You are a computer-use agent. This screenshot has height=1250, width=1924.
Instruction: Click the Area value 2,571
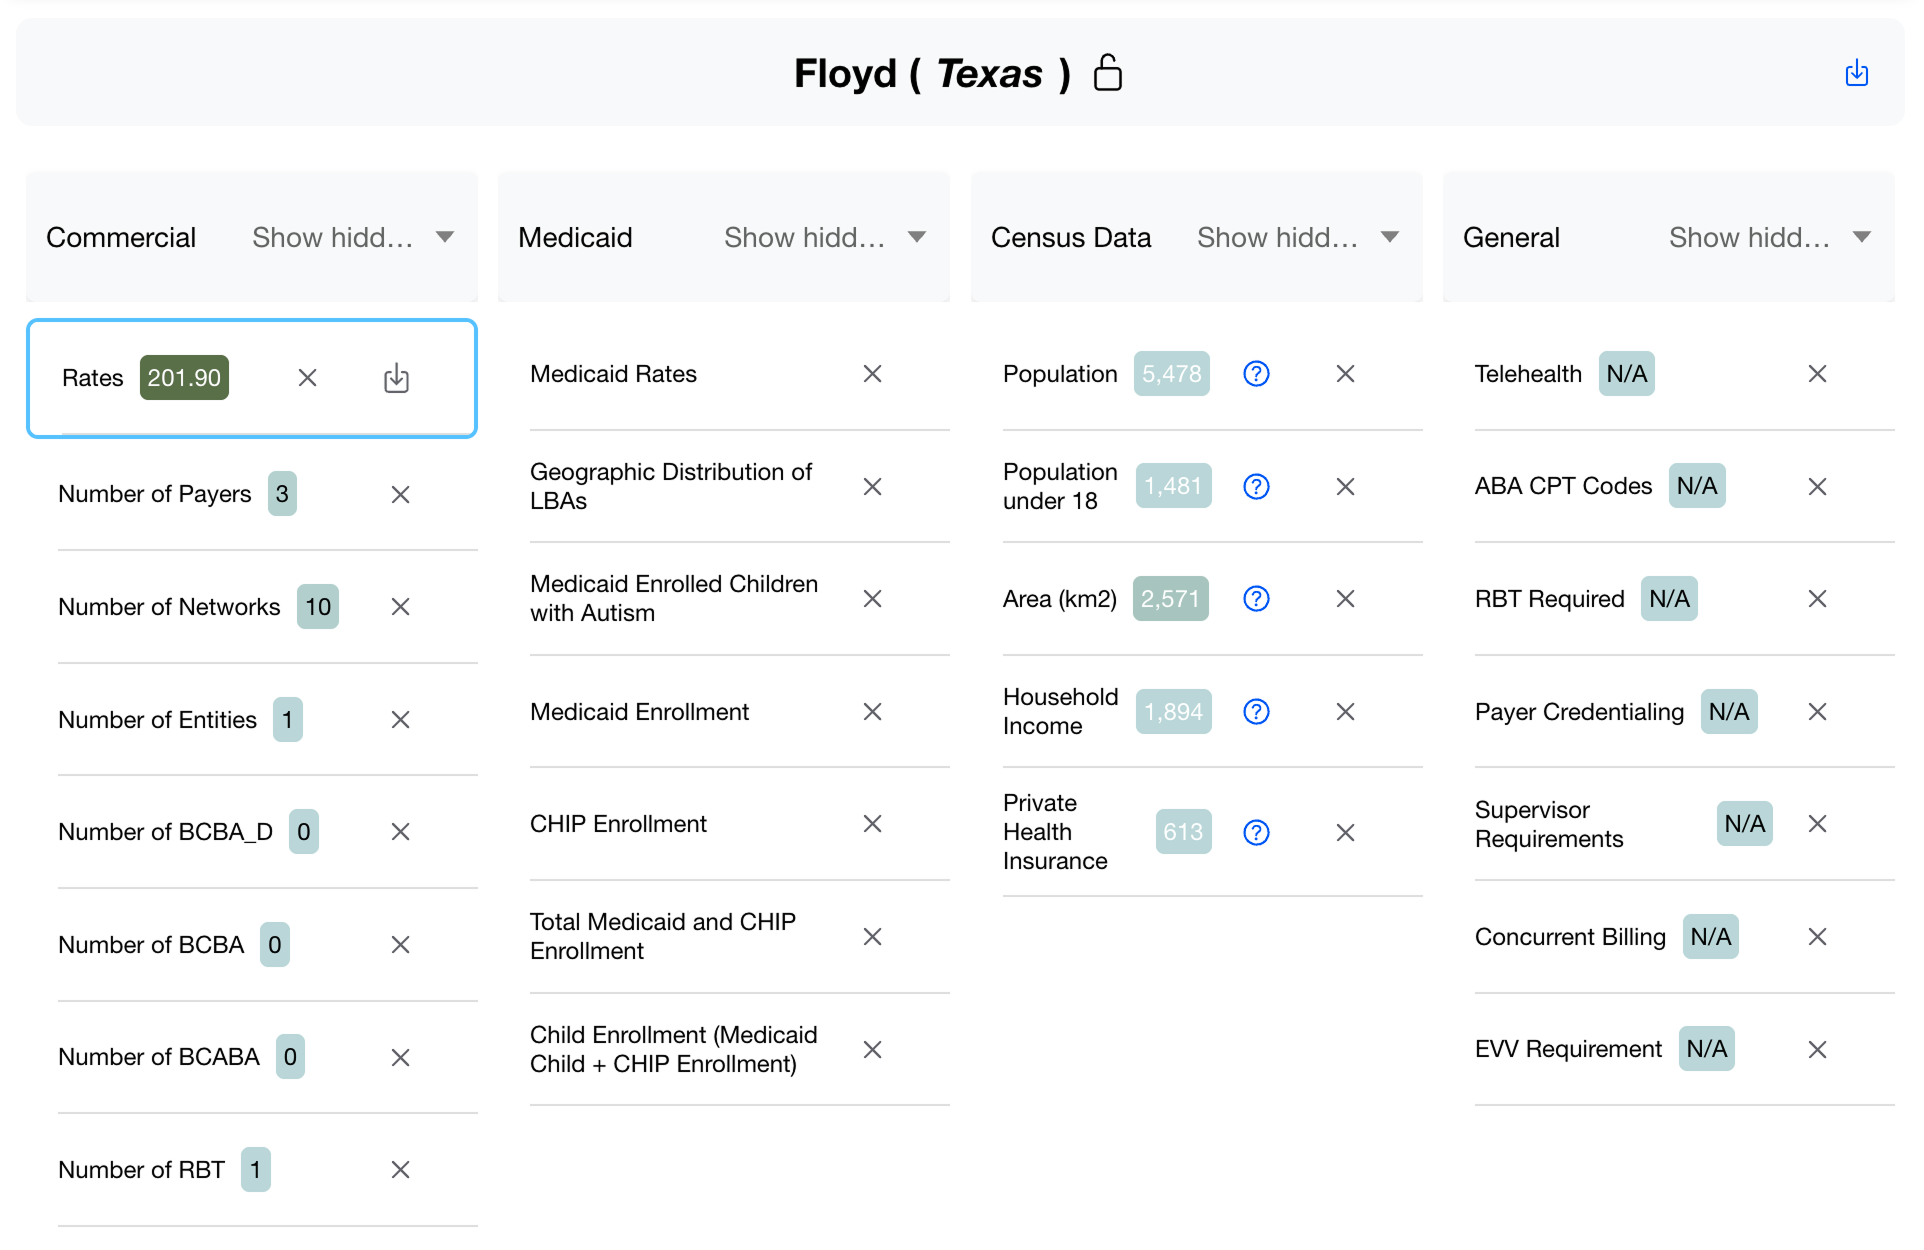[1170, 599]
